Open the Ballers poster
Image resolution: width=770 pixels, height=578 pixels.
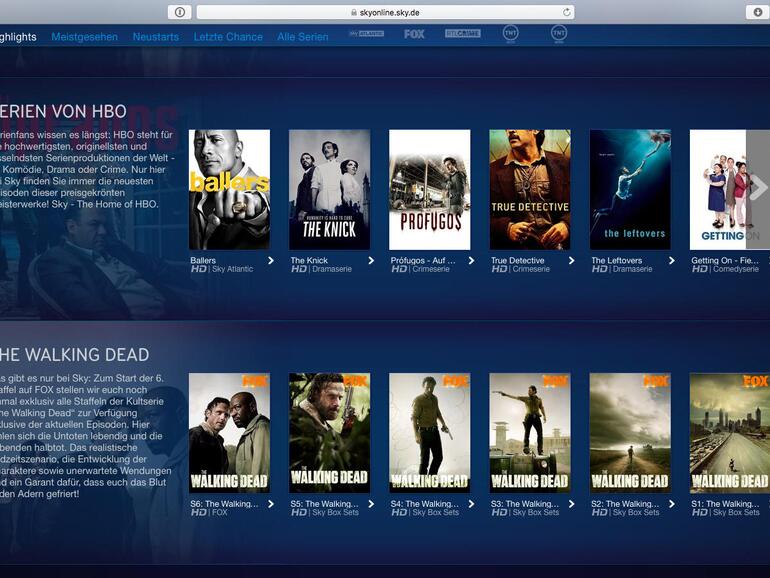(229, 190)
